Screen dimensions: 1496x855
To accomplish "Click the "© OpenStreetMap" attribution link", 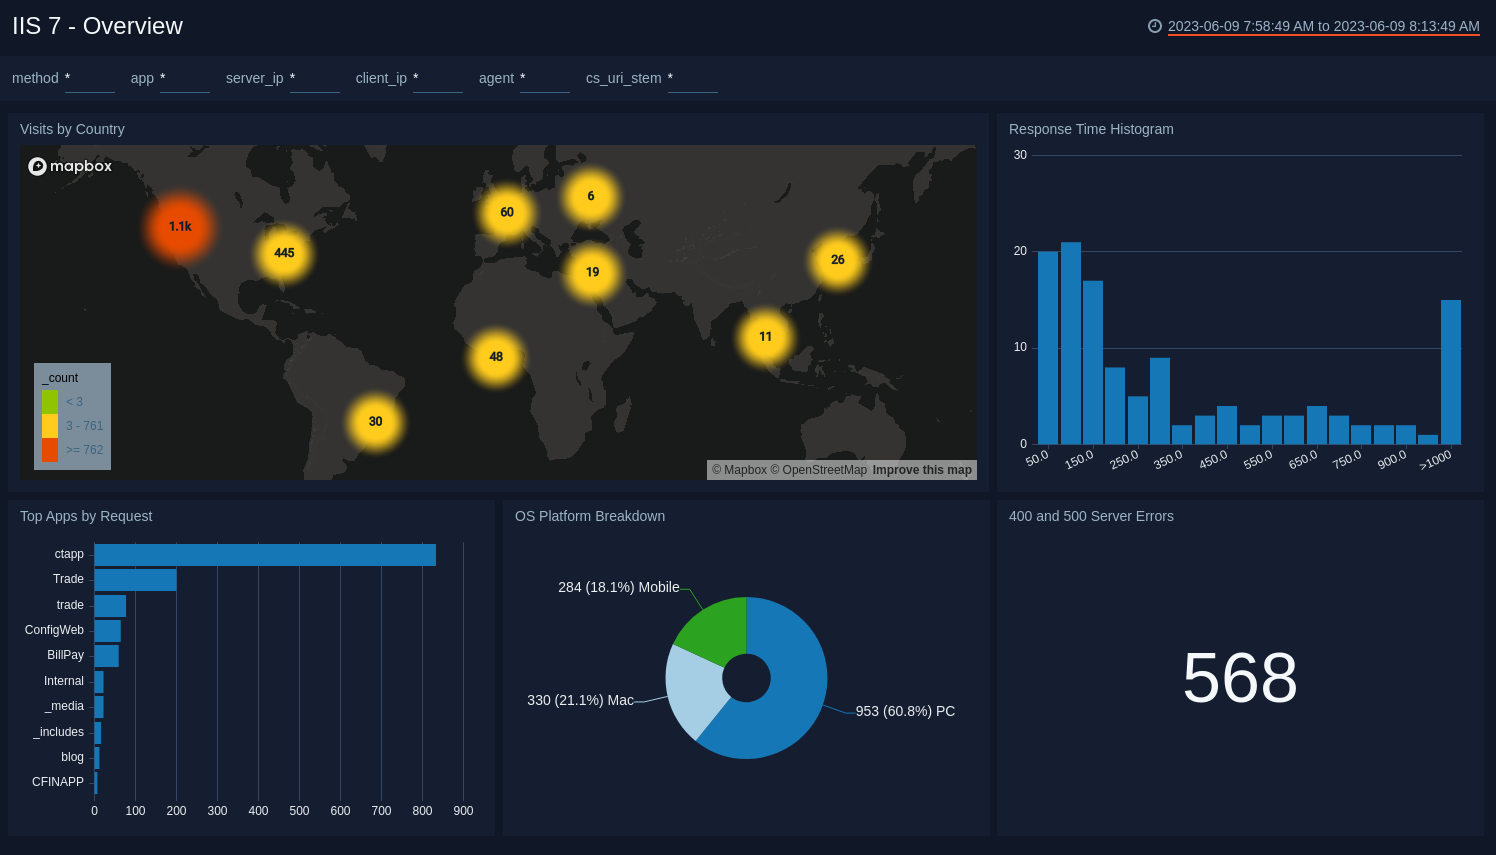I will pyautogui.click(x=820, y=469).
